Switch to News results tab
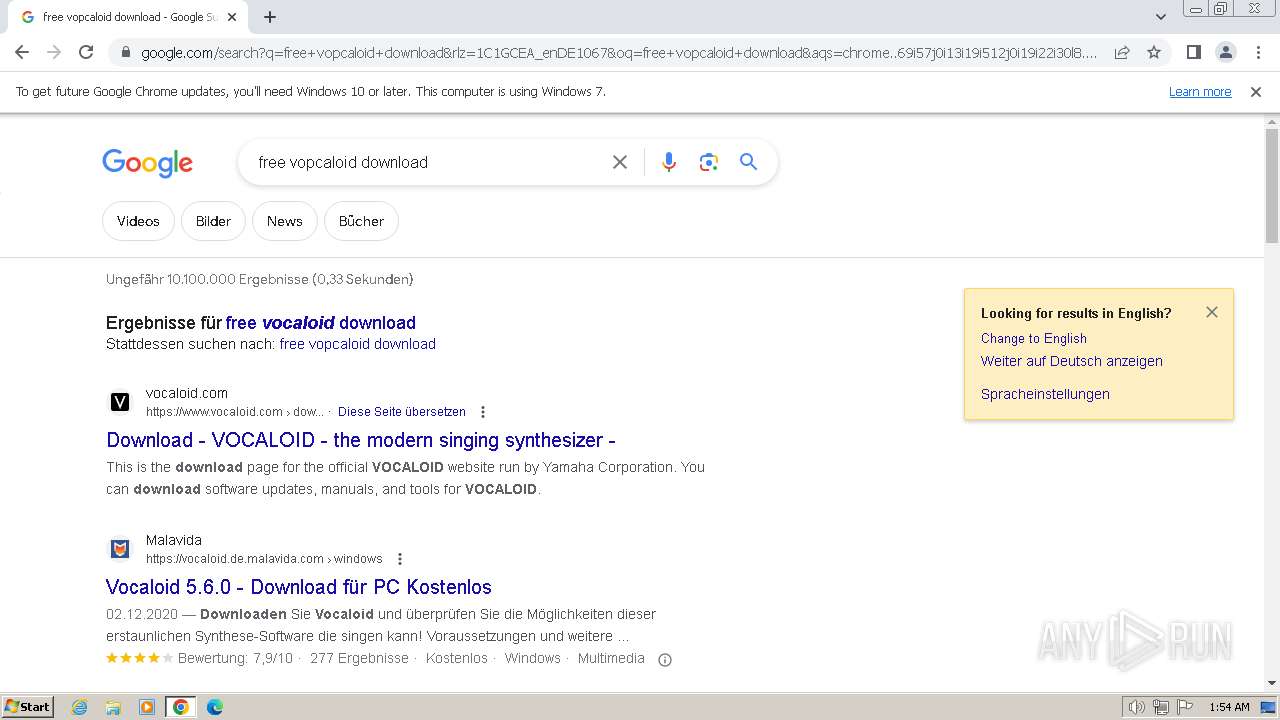Screen dimensions: 1280x720 coord(285,221)
